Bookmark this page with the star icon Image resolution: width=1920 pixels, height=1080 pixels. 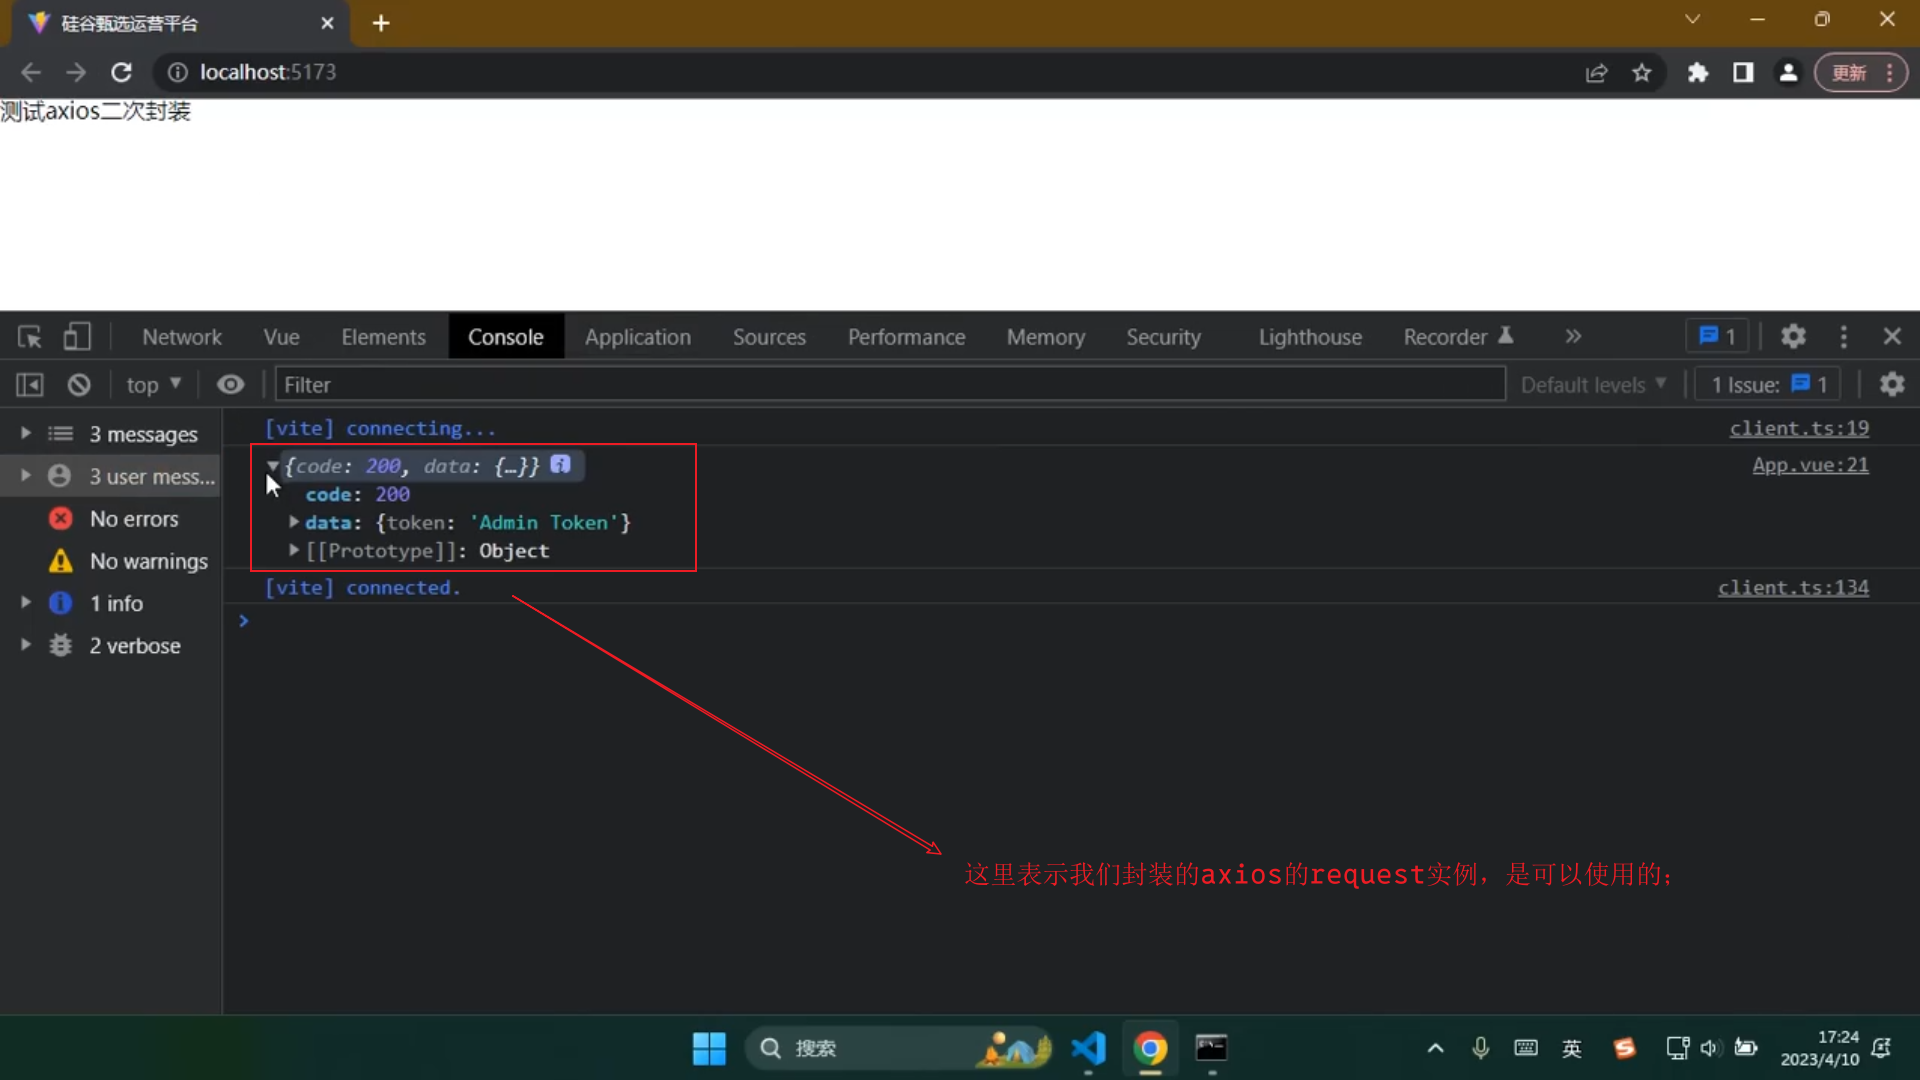(x=1642, y=72)
